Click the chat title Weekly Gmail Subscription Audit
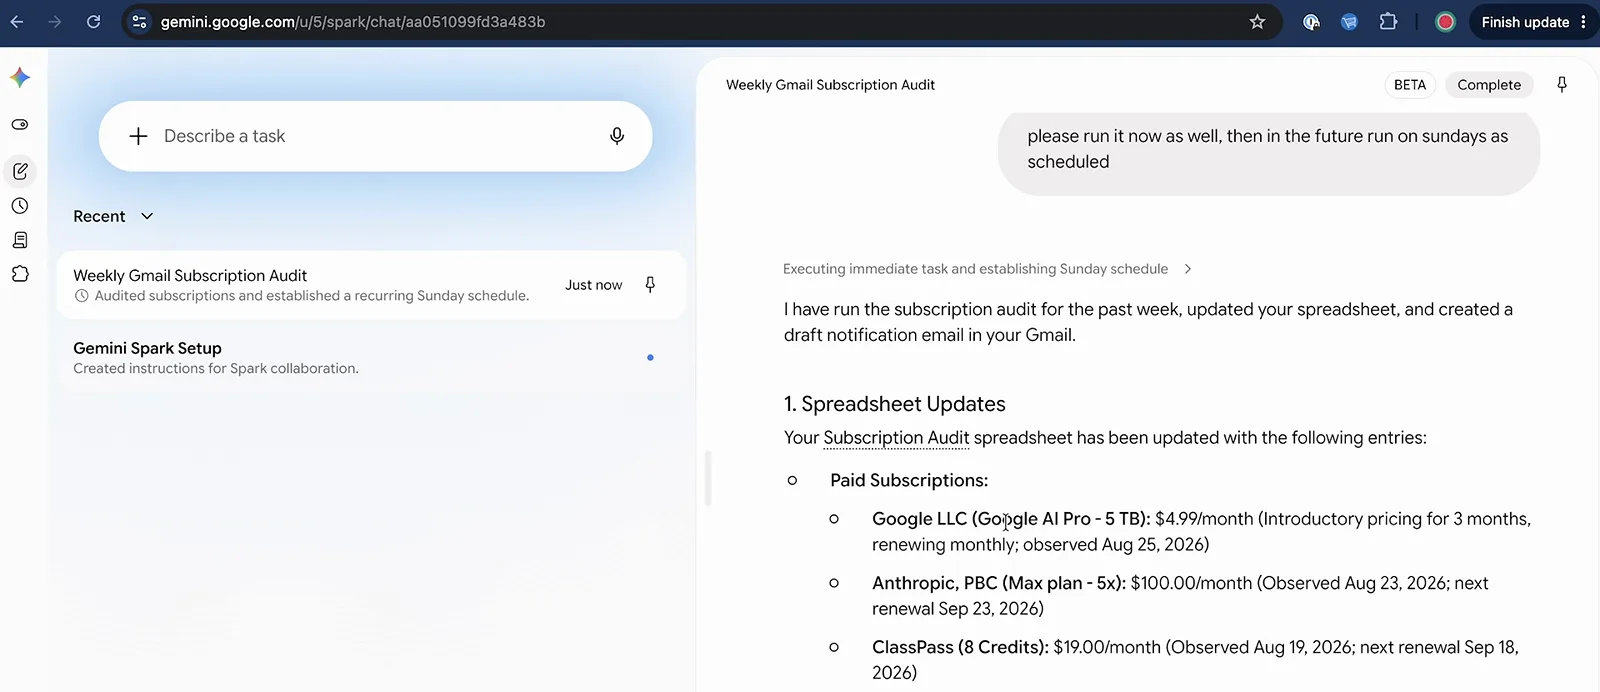This screenshot has width=1600, height=692. 830,85
